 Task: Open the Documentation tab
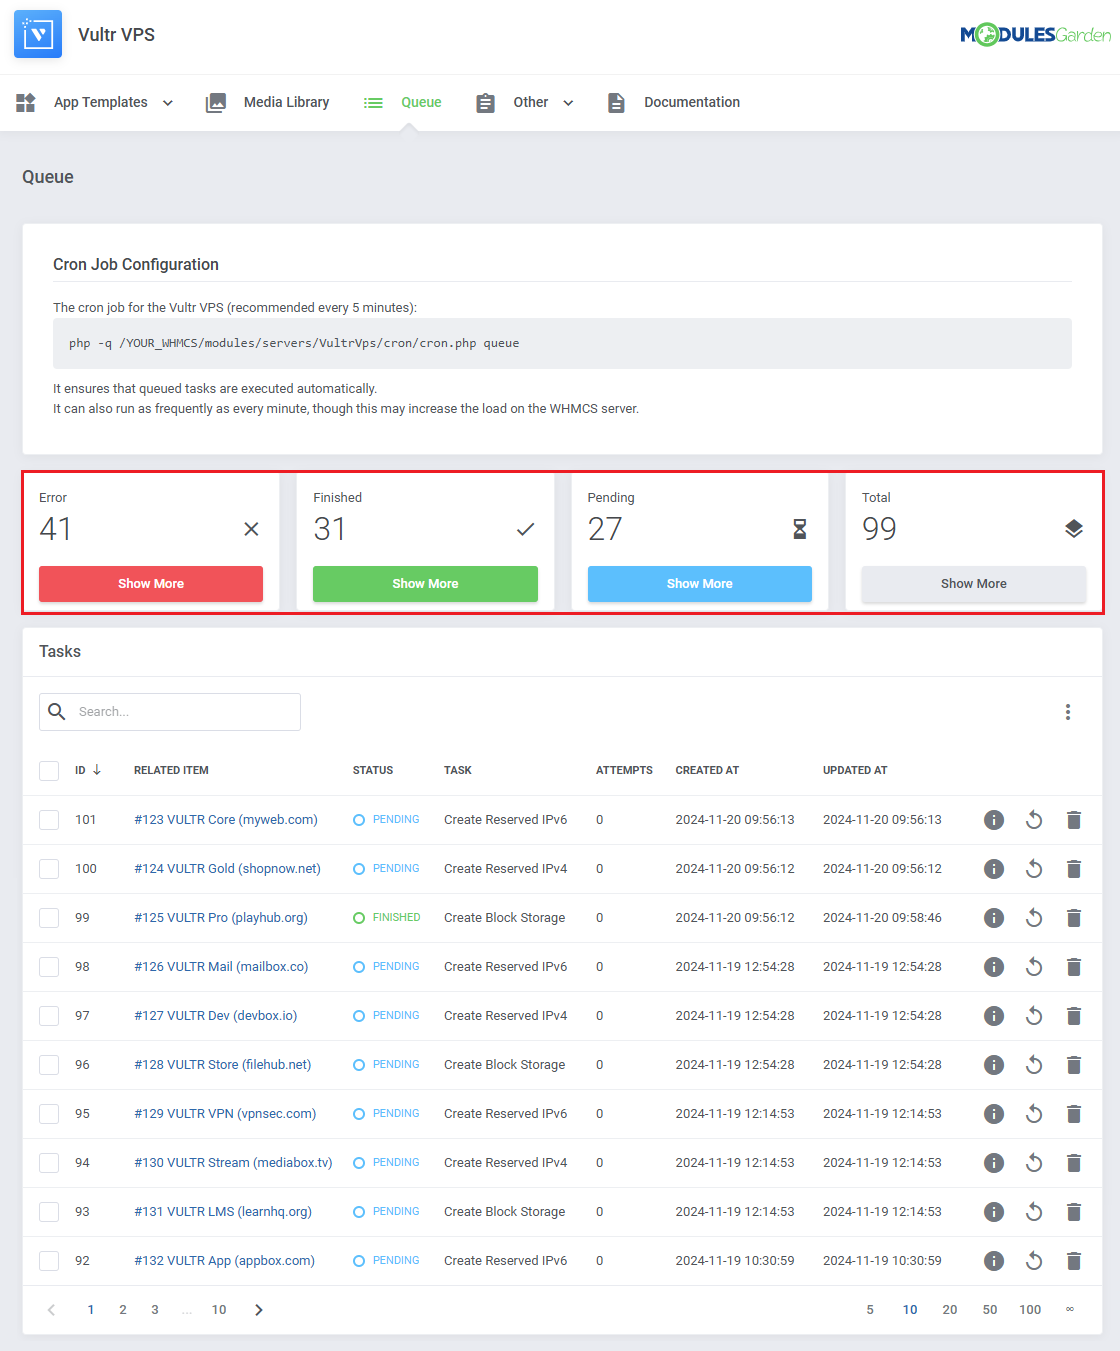(673, 102)
